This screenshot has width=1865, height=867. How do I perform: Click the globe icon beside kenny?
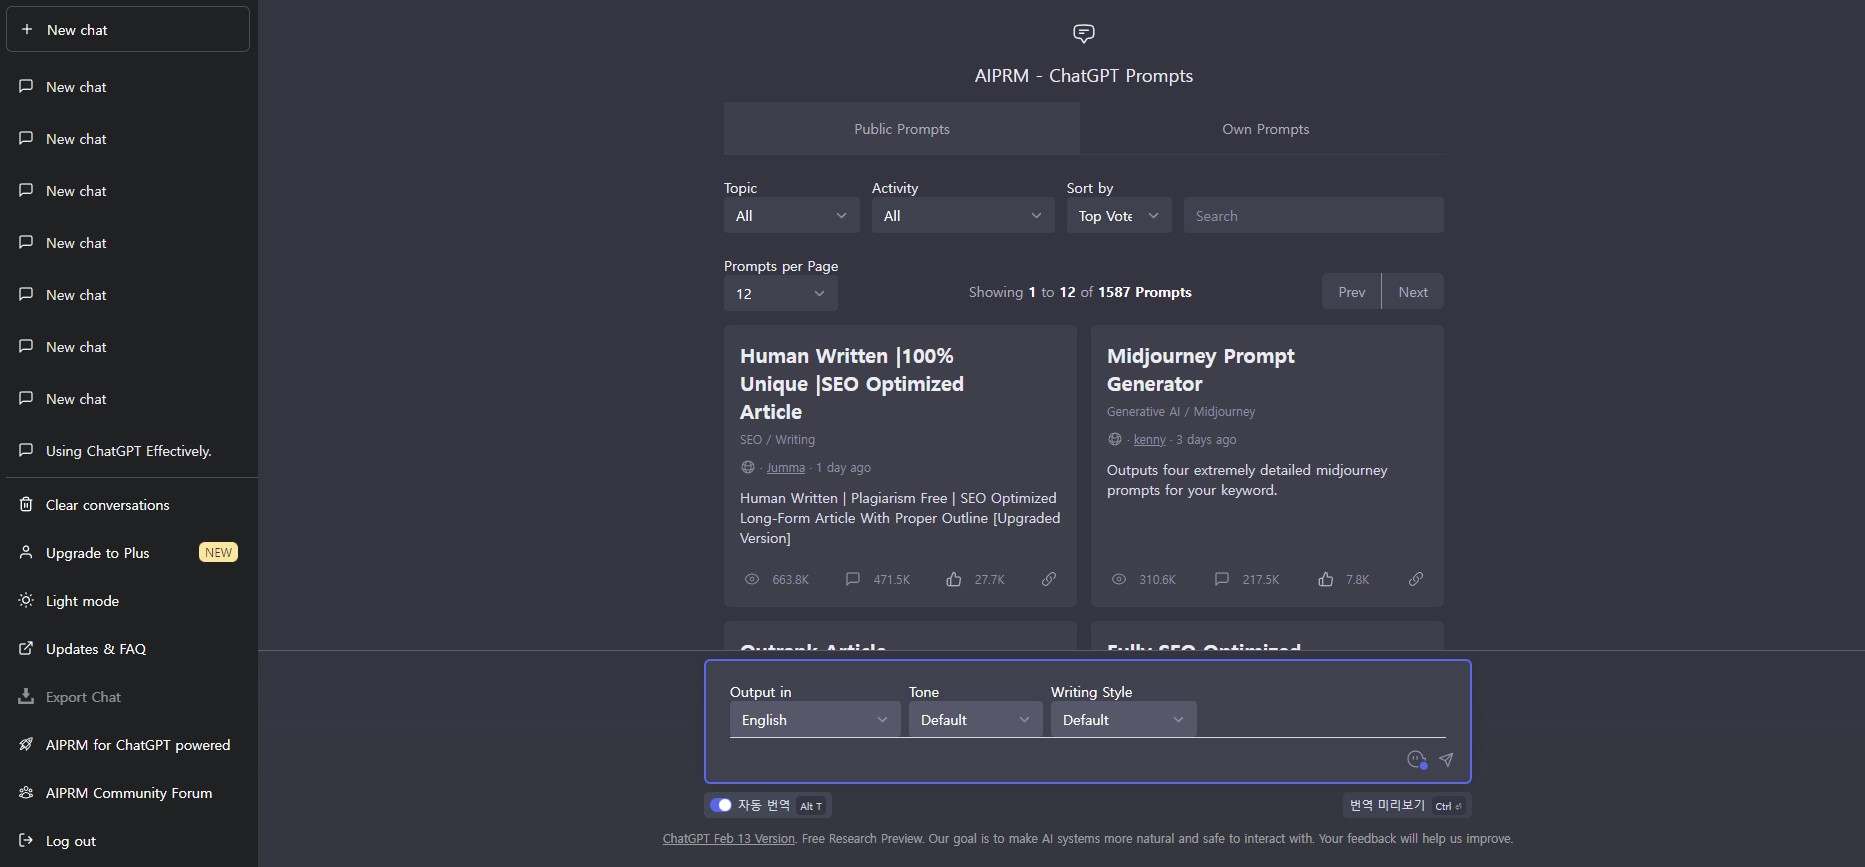1115,439
